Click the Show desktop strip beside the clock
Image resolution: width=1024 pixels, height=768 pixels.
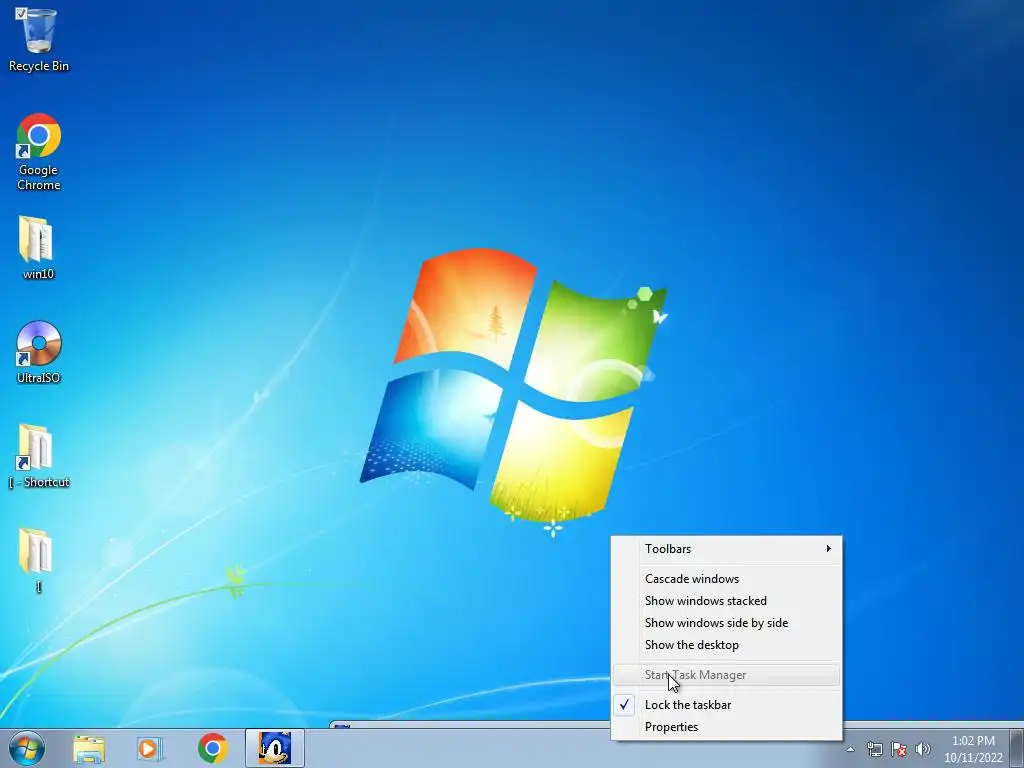[1017, 748]
